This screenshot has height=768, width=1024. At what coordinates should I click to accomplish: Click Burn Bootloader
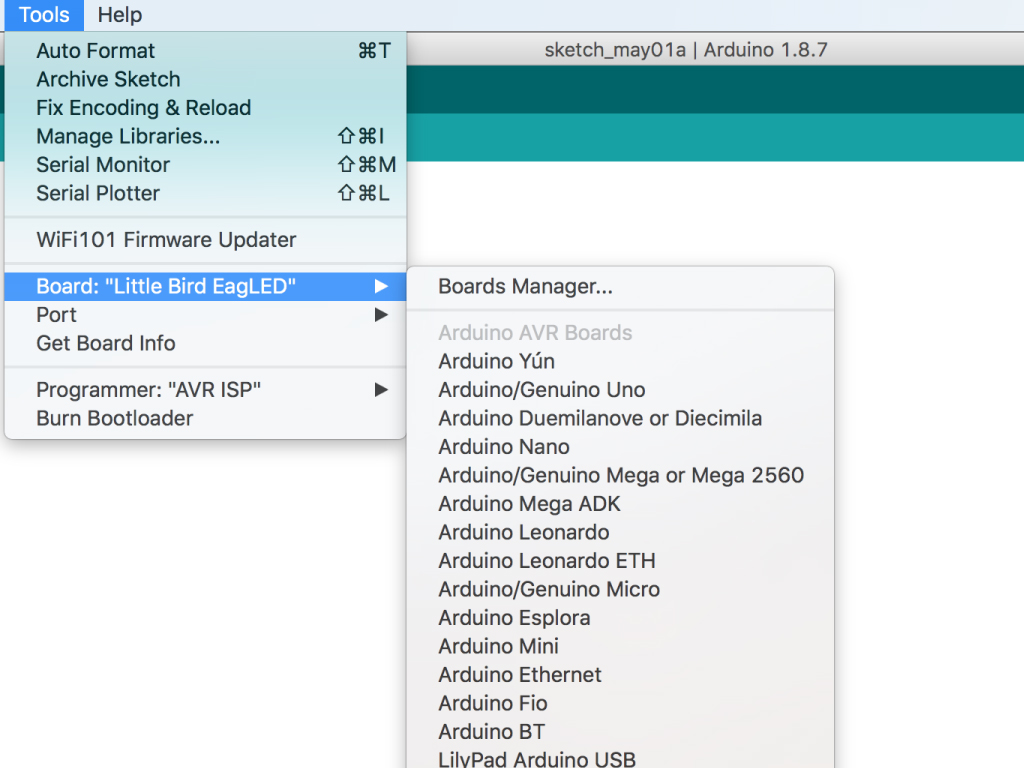point(205,418)
